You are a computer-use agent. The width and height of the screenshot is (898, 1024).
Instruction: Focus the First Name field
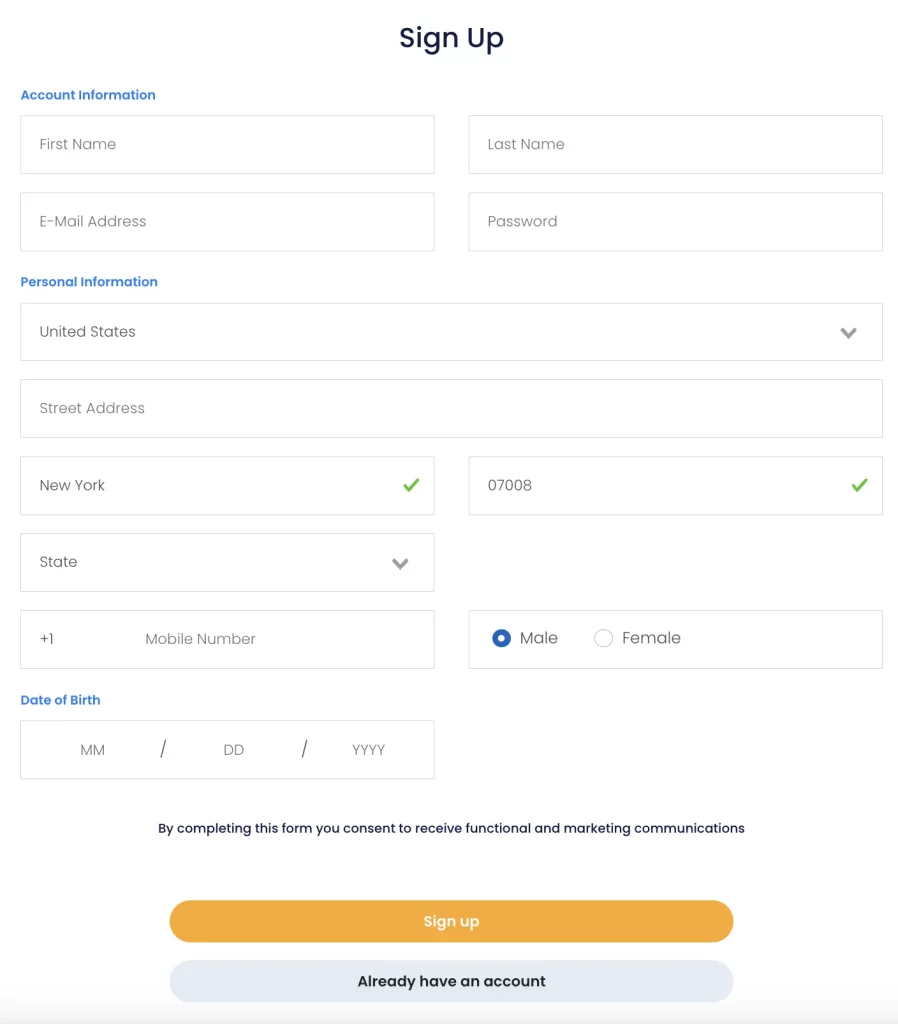[x=227, y=144]
